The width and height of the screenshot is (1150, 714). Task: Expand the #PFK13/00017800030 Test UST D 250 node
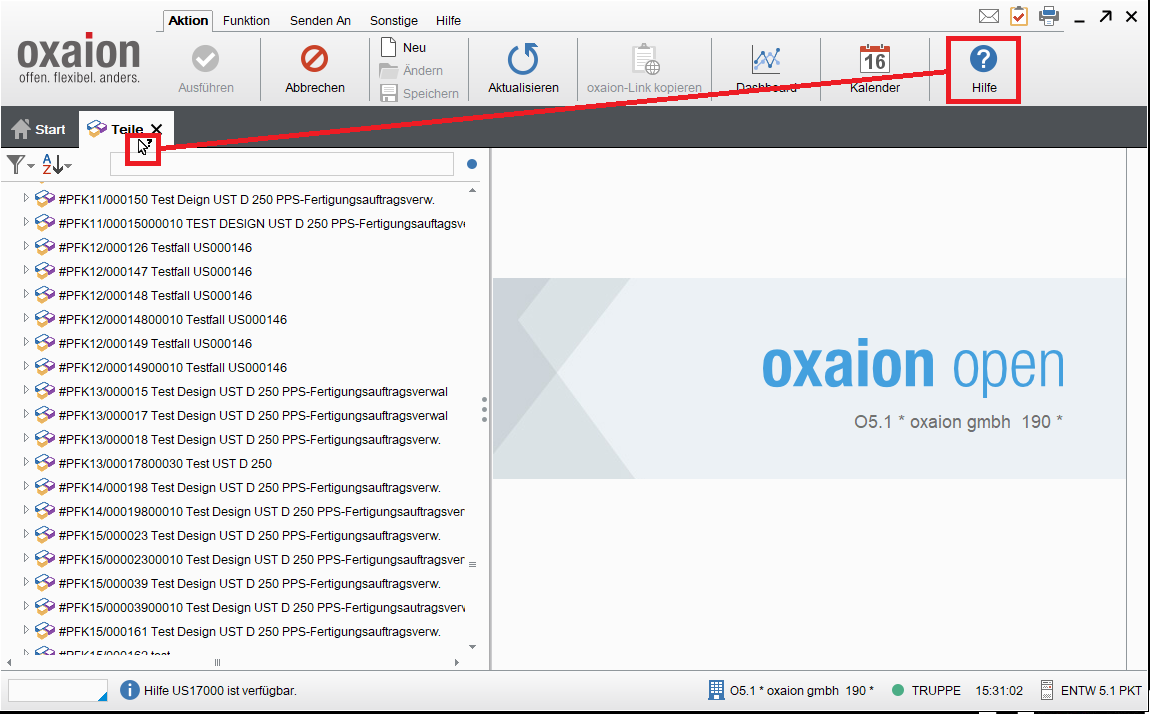[x=27, y=463]
